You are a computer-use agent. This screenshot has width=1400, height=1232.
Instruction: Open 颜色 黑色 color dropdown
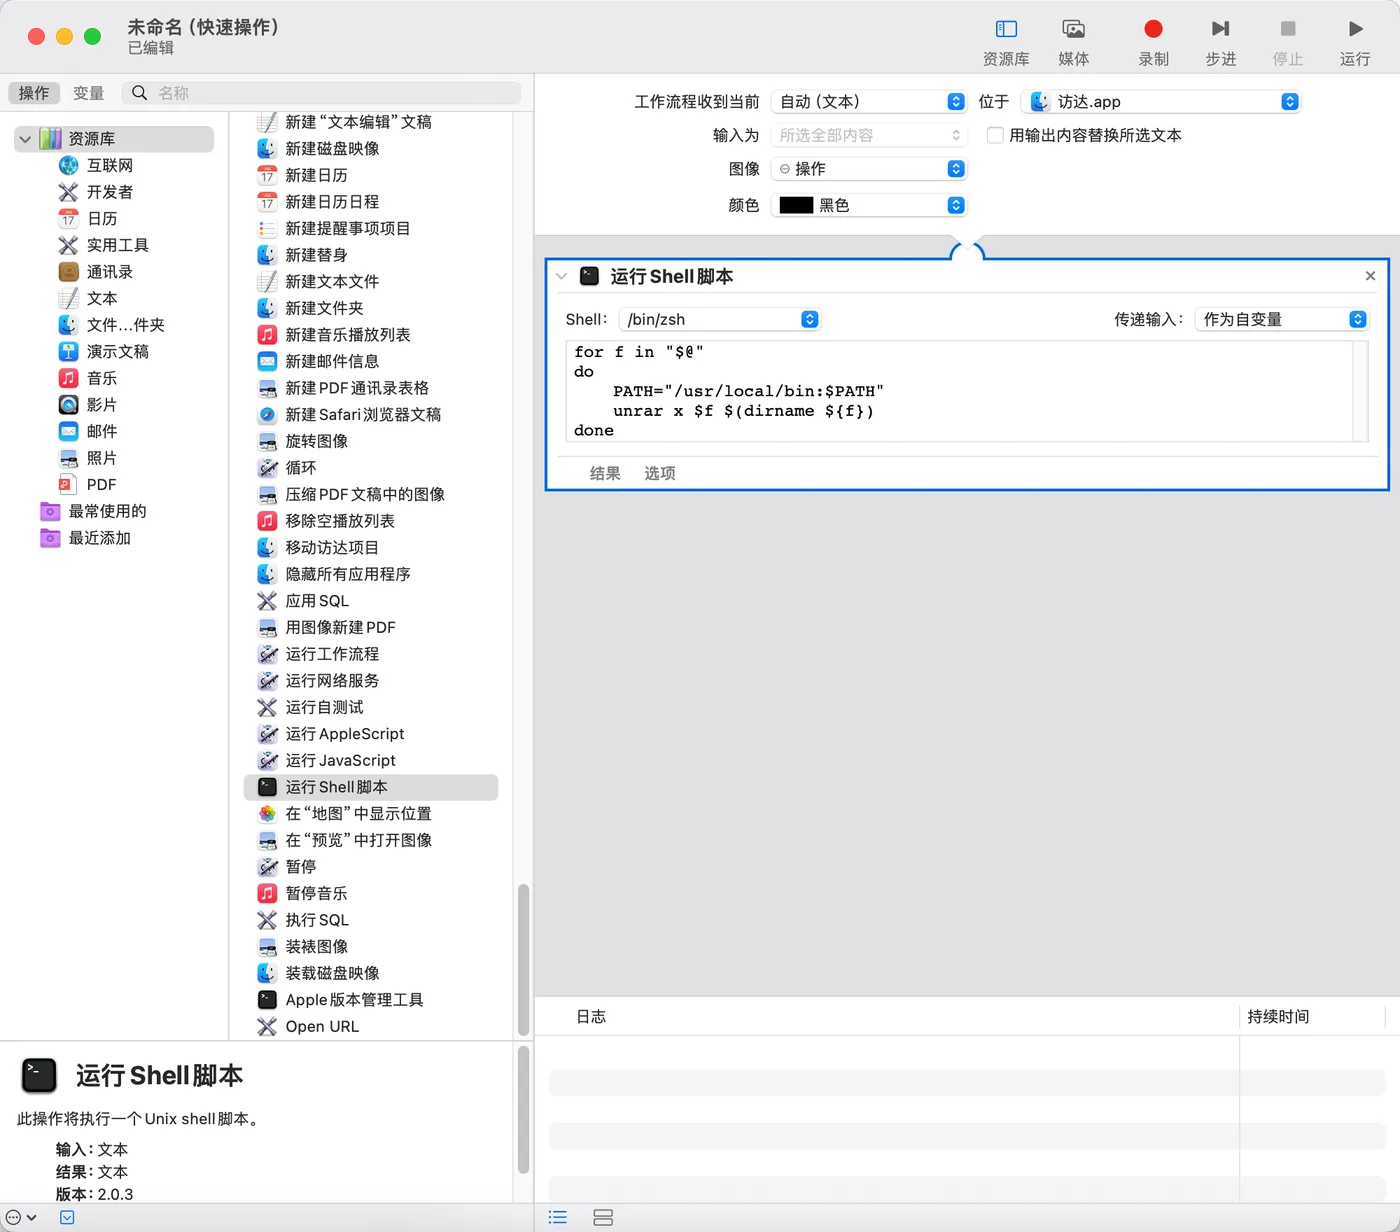[869, 205]
